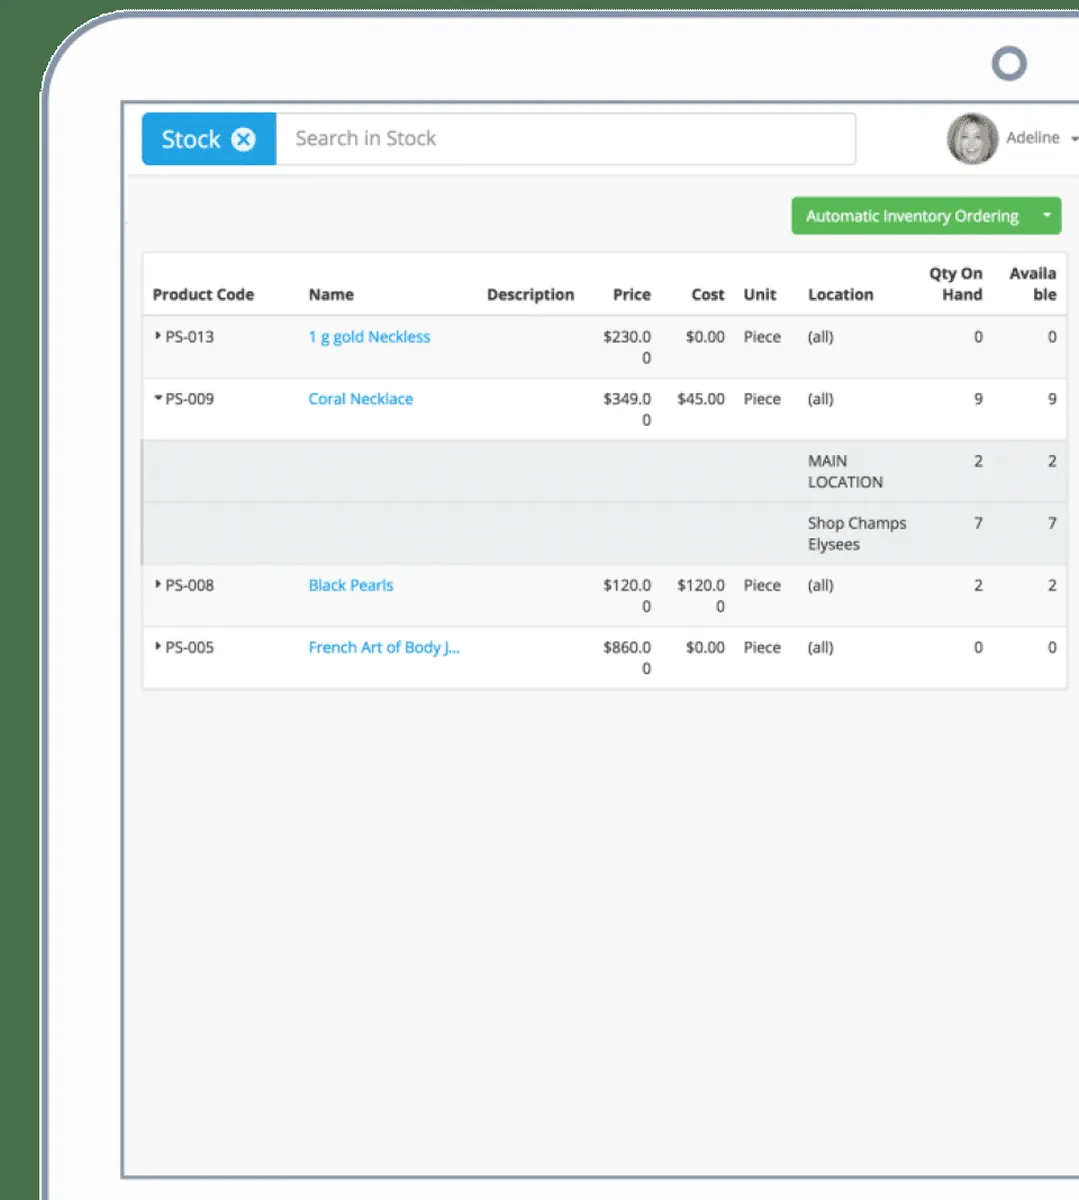Viewport: 1079px width, 1200px height.
Task: Click the Adeline username text
Action: coord(1032,138)
